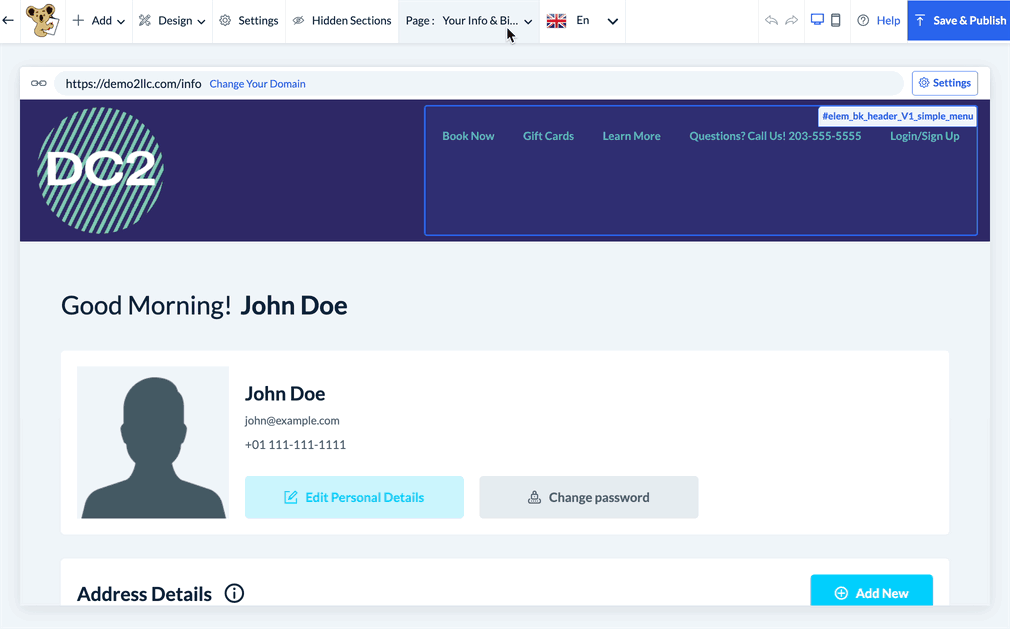Select Book Now menu item
1010x629 pixels.
(468, 136)
